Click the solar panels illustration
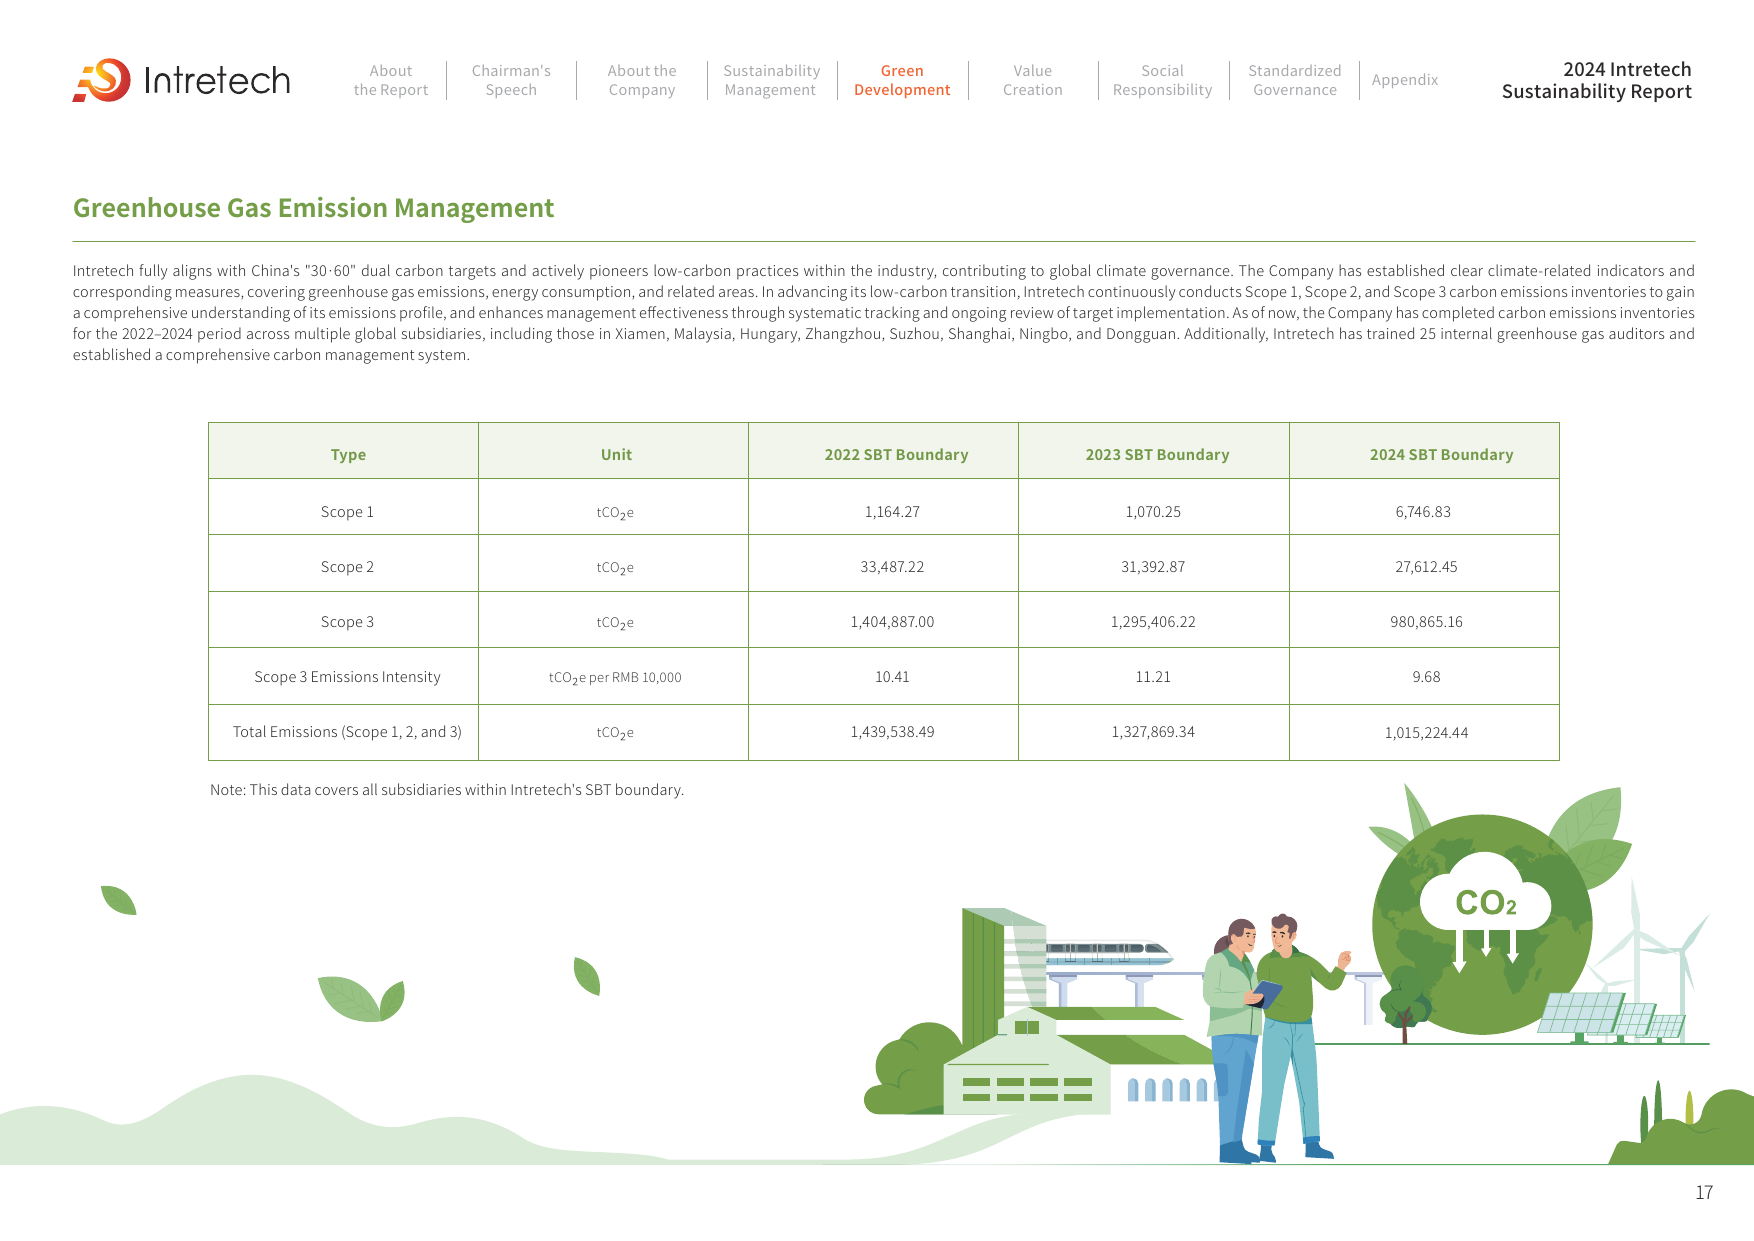 pos(1610,1017)
